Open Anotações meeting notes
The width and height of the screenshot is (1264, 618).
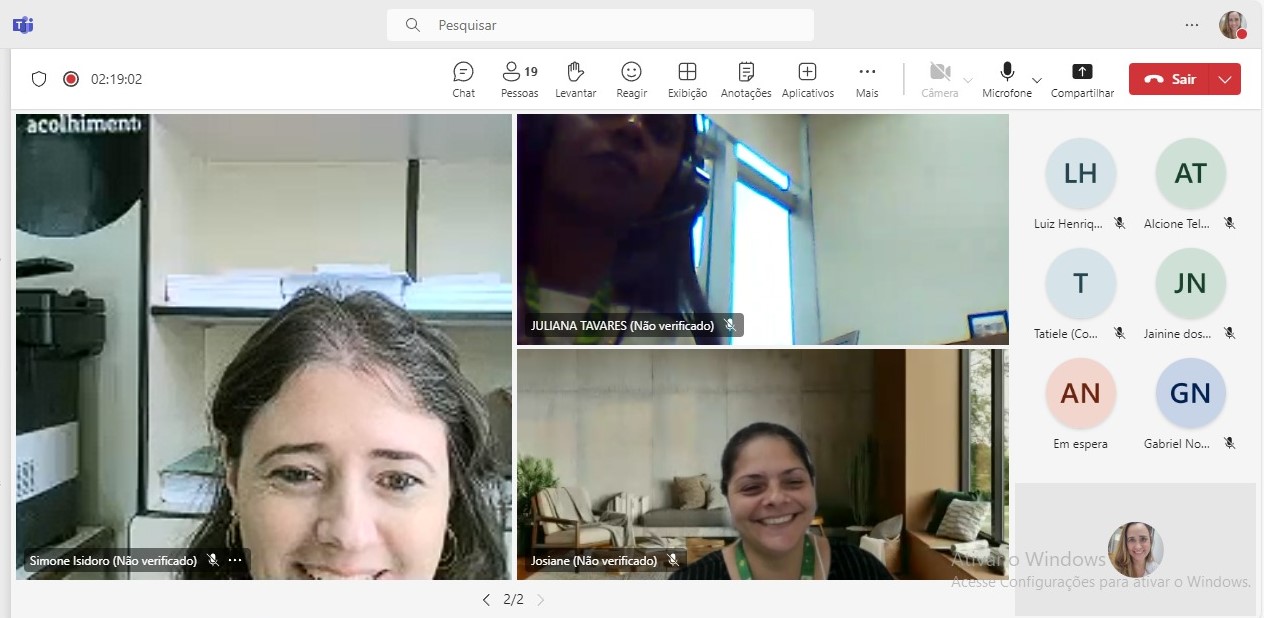coord(746,79)
